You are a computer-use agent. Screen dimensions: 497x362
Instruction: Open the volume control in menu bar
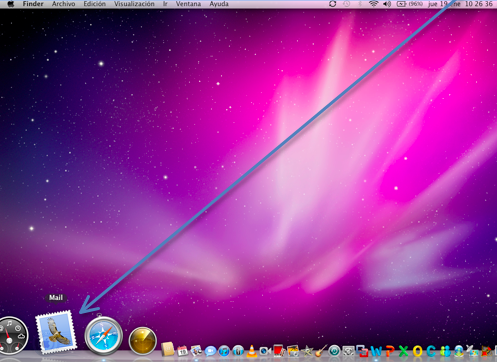pyautogui.click(x=387, y=4)
